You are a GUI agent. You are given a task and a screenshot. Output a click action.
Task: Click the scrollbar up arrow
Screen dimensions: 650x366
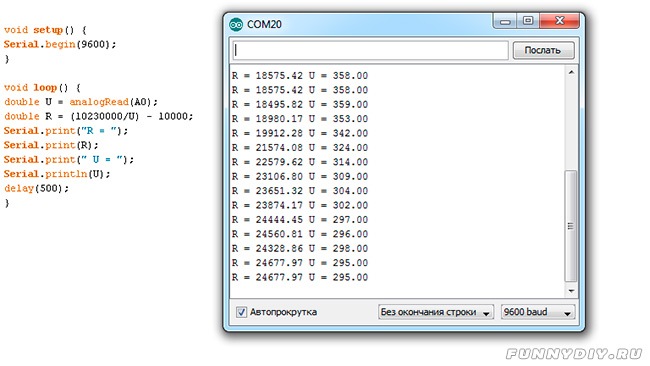pos(571,72)
